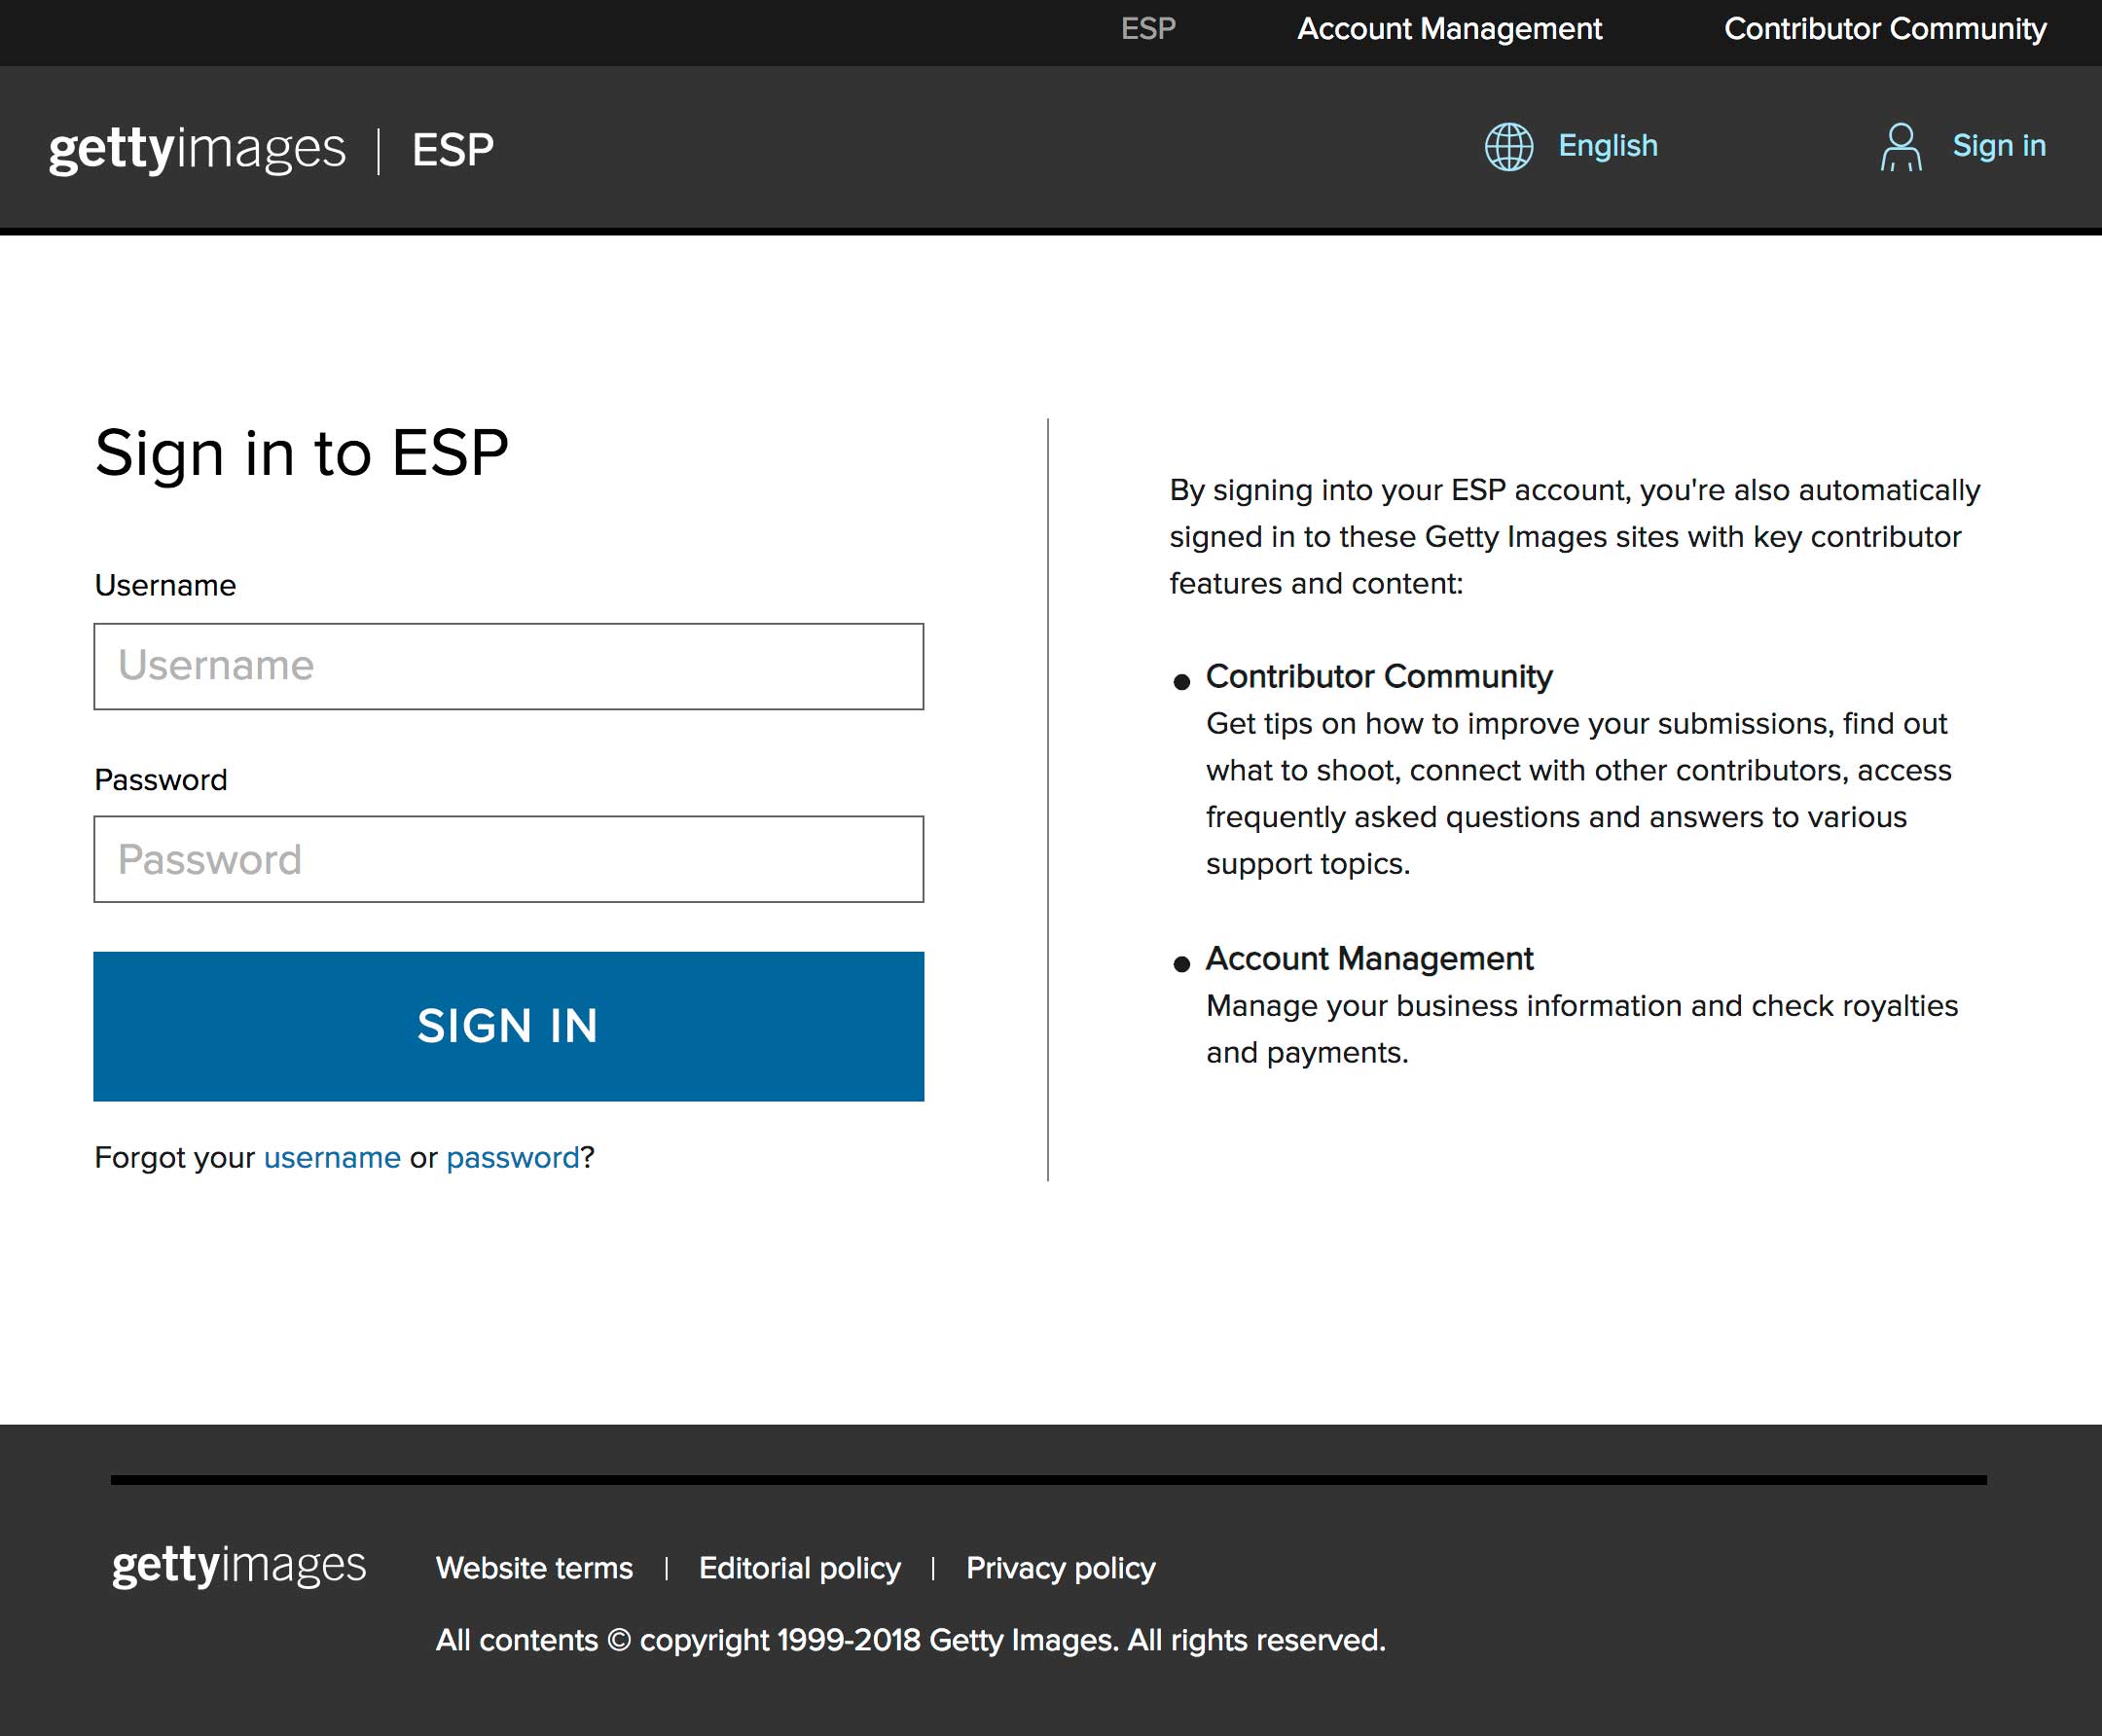
Task: Open the Website terms footer link
Action: (x=534, y=1567)
